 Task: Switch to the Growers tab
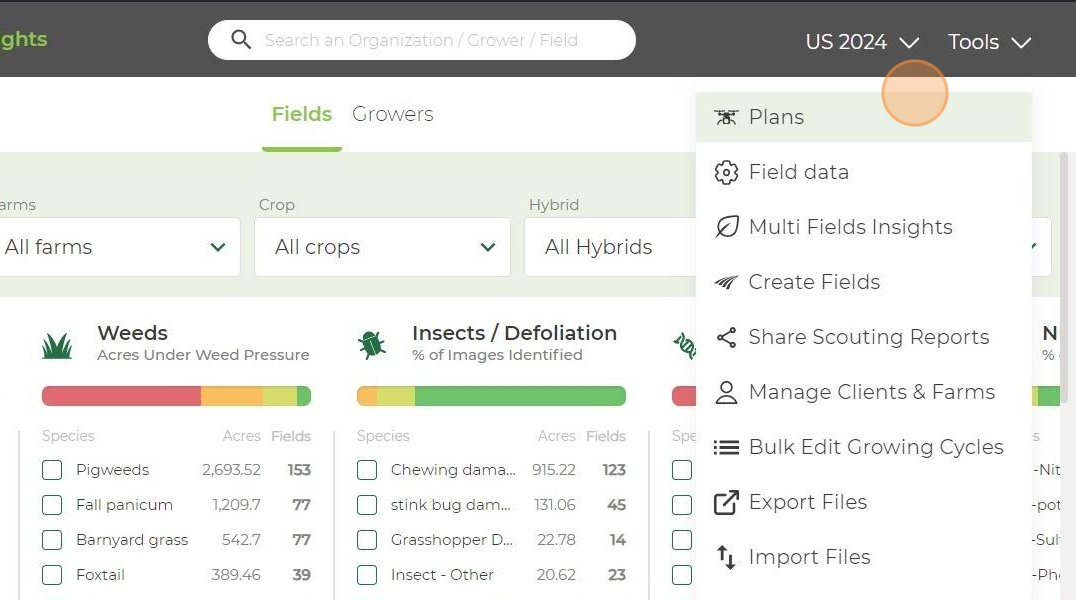[x=393, y=114]
